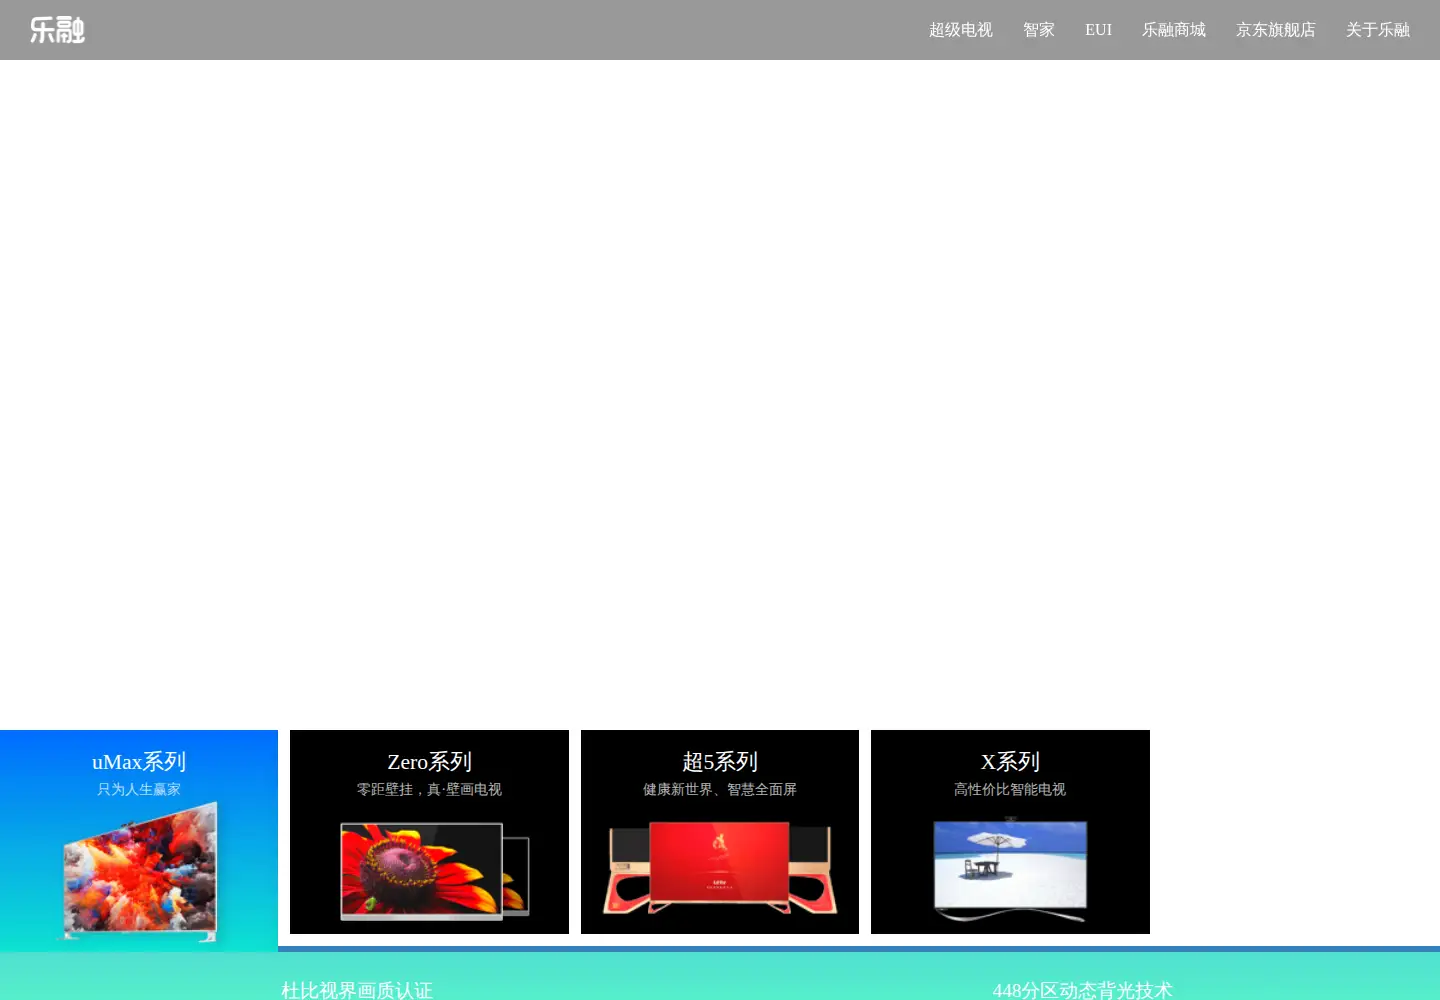Go to the EUI page

[x=1098, y=30]
